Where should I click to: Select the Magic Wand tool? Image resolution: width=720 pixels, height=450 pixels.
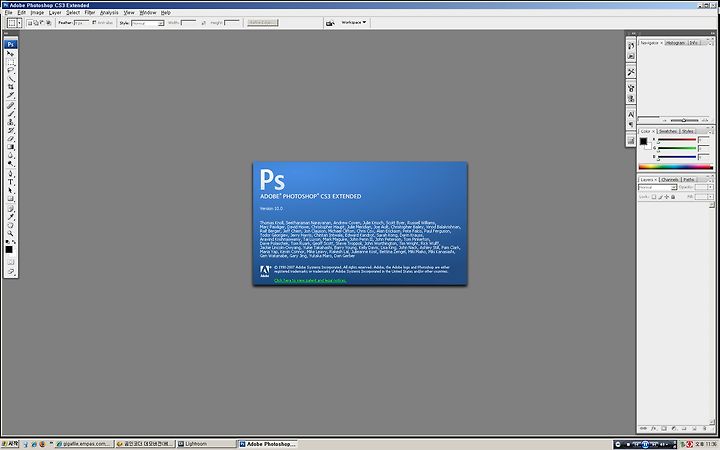pyautogui.click(x=11, y=79)
